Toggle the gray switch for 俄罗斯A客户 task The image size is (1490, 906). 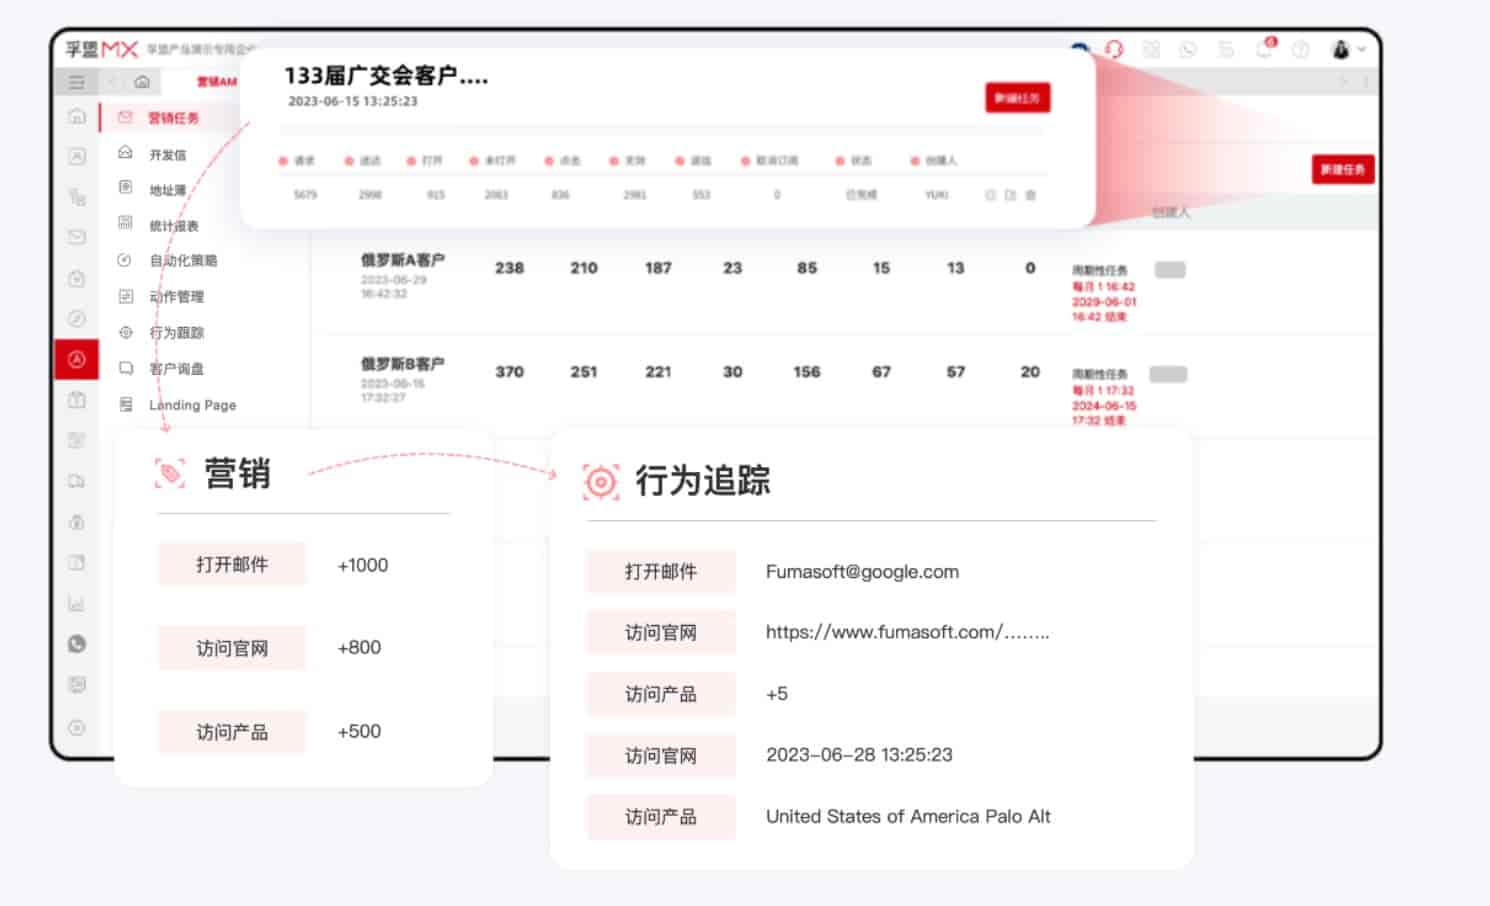1170,270
